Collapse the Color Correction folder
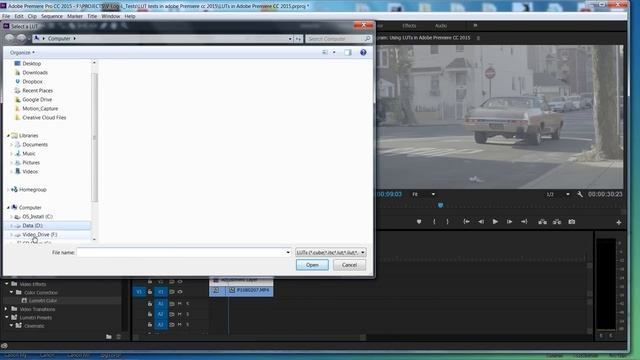640x360 pixels. coord(11,292)
